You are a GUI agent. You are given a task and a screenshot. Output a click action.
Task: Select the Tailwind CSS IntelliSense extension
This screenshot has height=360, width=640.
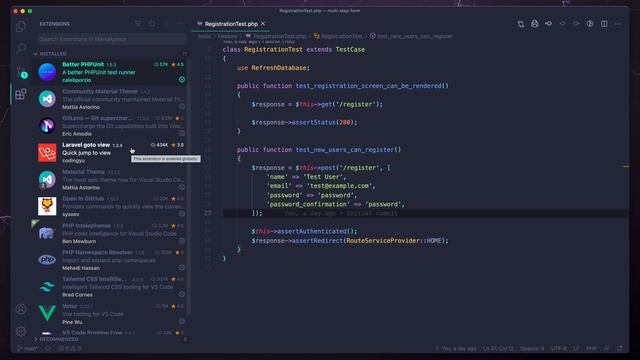[x=110, y=287]
